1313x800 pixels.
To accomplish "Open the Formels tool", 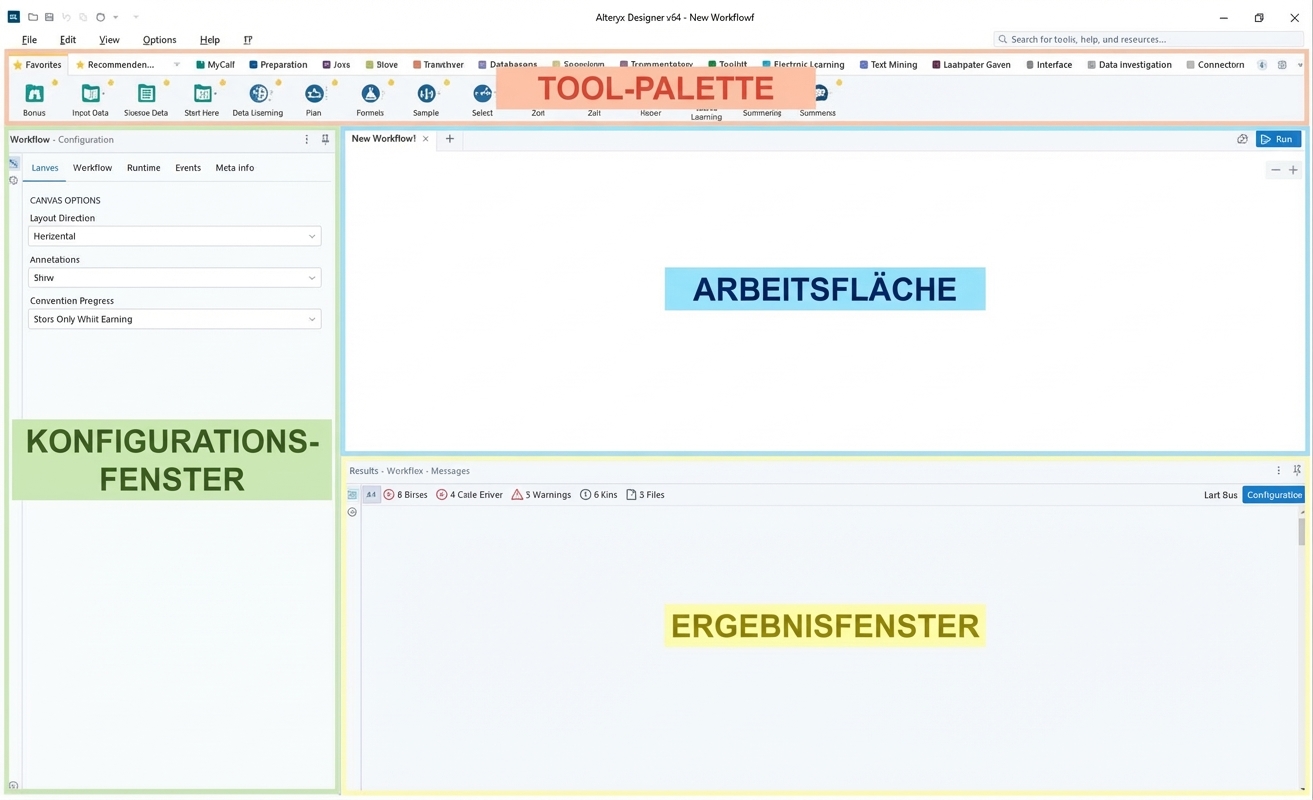I will click(x=370, y=95).
